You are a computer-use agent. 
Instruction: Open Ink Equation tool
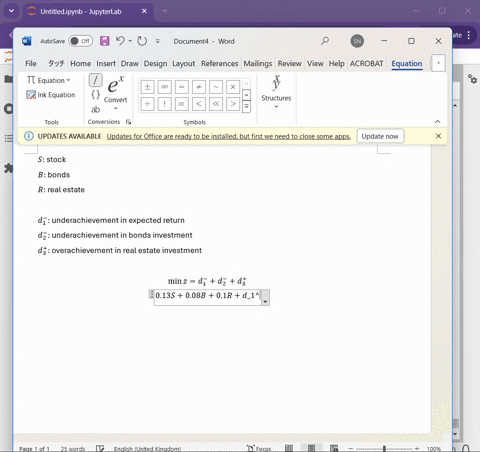point(51,95)
